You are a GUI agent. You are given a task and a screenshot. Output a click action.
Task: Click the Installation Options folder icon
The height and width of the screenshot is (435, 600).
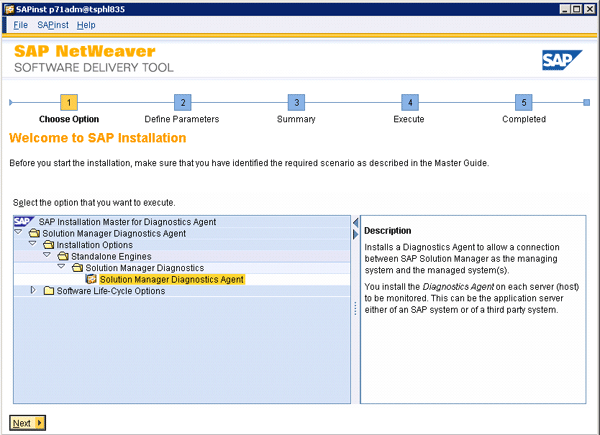49,244
